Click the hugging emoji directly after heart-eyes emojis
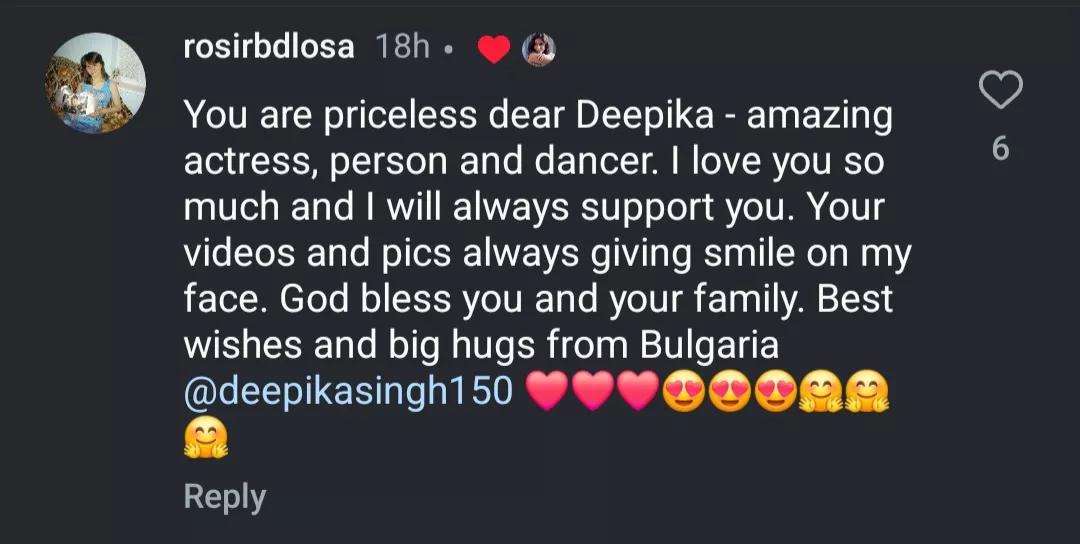 821,391
